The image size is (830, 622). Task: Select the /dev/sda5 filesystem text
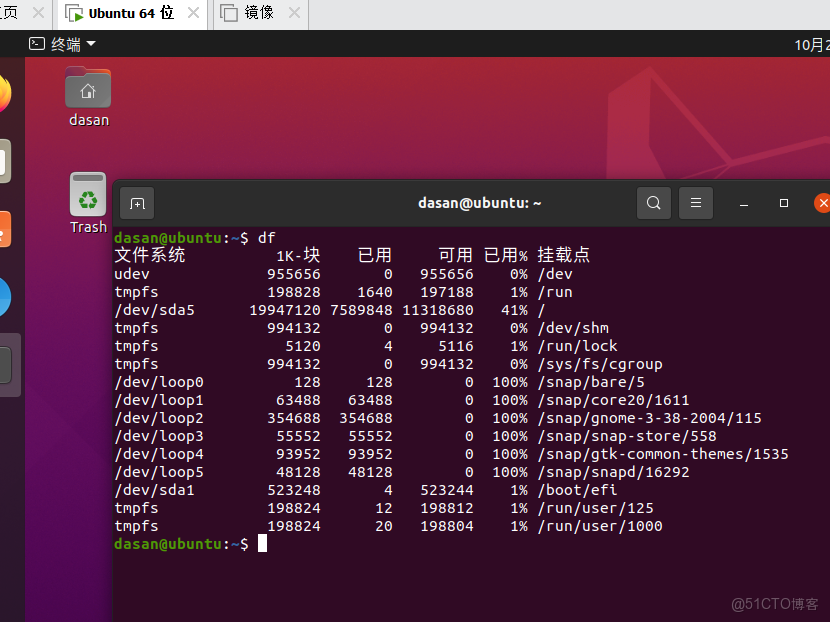pyautogui.click(x=155, y=310)
